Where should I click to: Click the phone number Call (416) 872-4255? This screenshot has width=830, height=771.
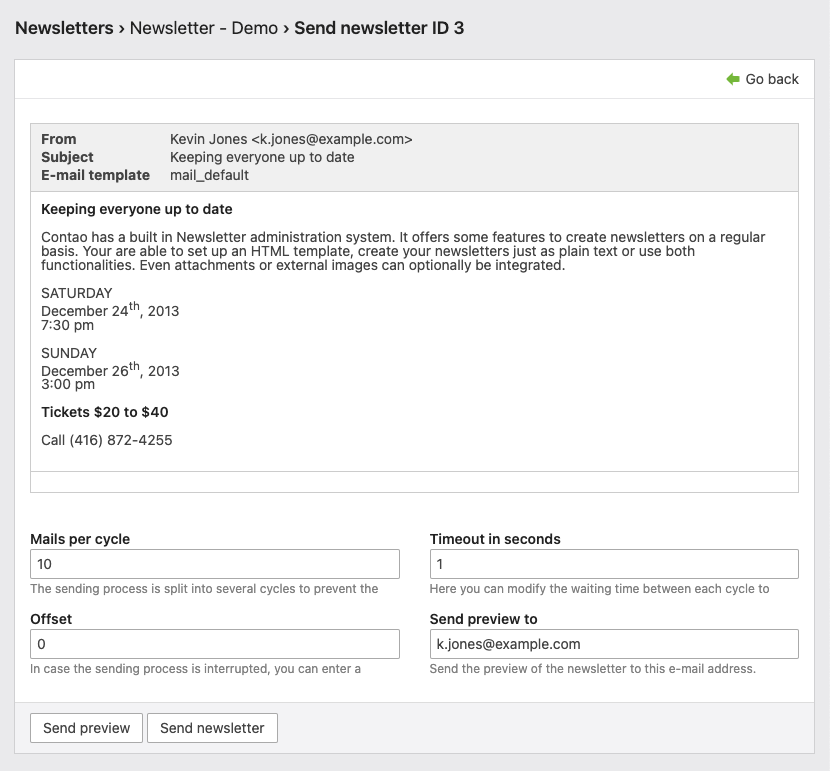click(x=107, y=440)
